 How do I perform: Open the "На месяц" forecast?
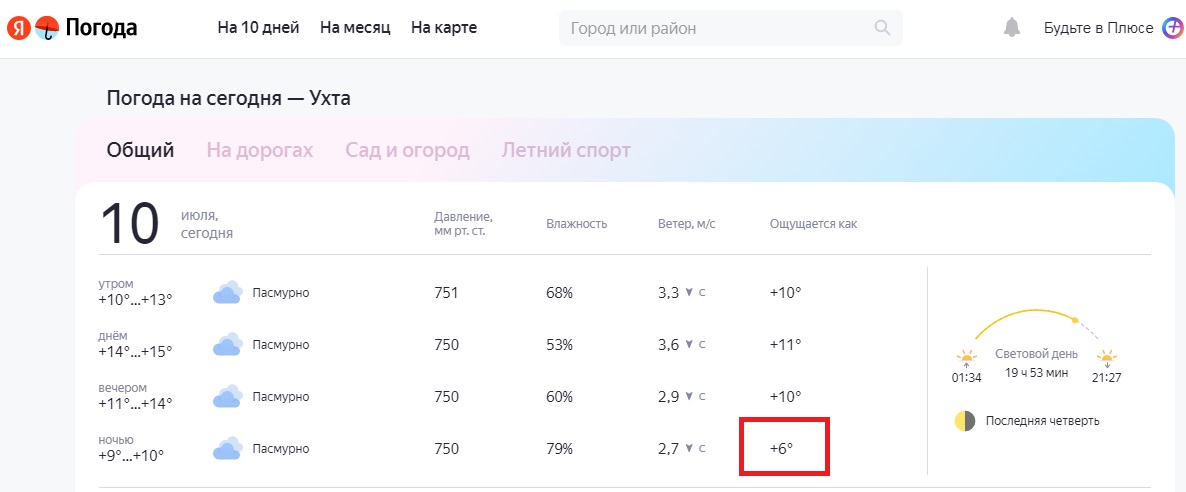(355, 28)
